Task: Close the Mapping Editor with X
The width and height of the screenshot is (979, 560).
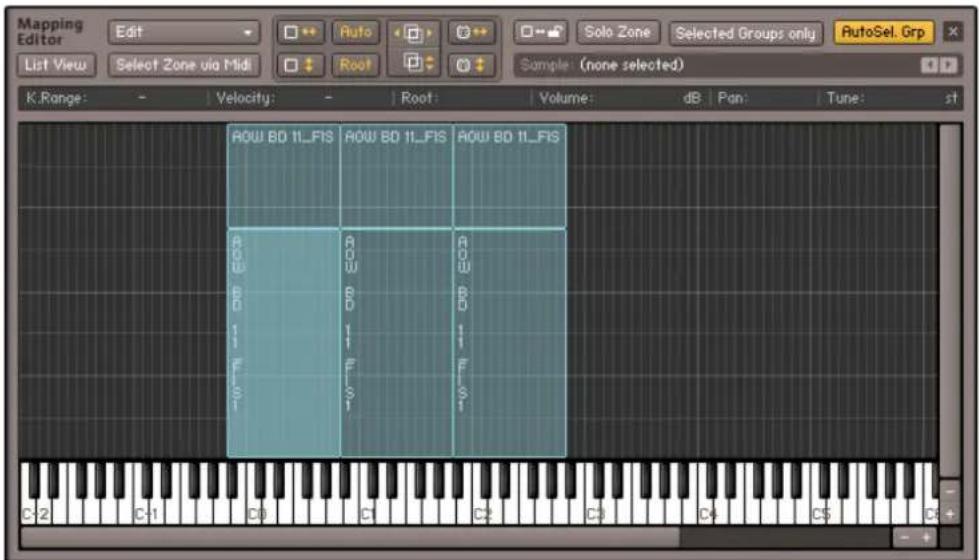Action: 953,32
